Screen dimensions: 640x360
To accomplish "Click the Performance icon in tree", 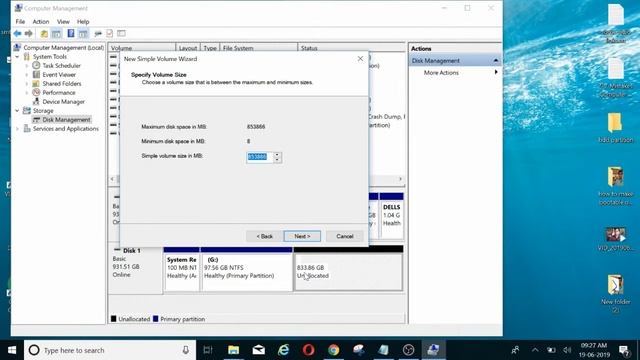I will (36, 92).
